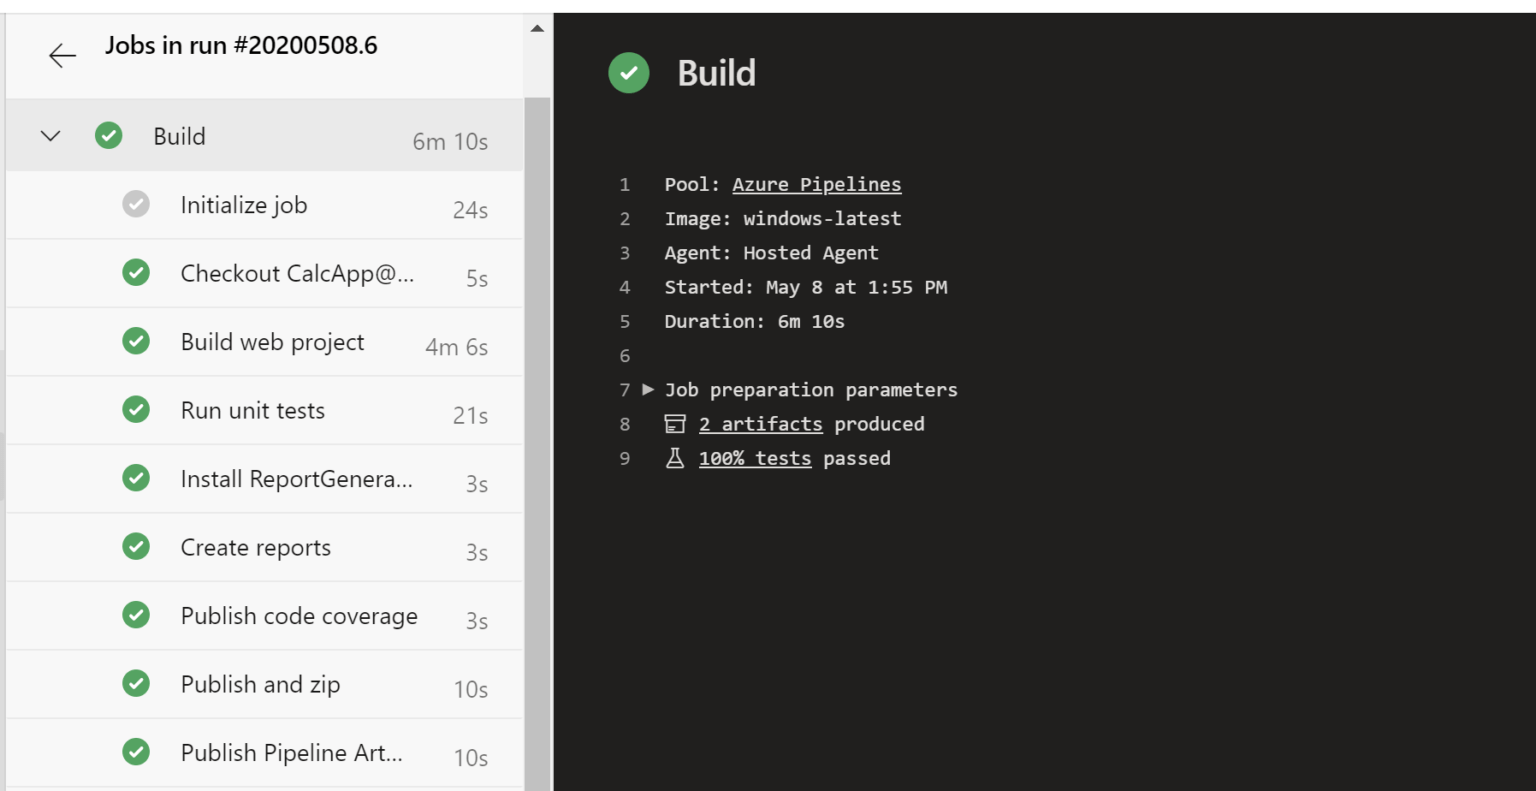The height and width of the screenshot is (791, 1536).
Task: Click the check icon beside Create reports
Action: [135, 547]
